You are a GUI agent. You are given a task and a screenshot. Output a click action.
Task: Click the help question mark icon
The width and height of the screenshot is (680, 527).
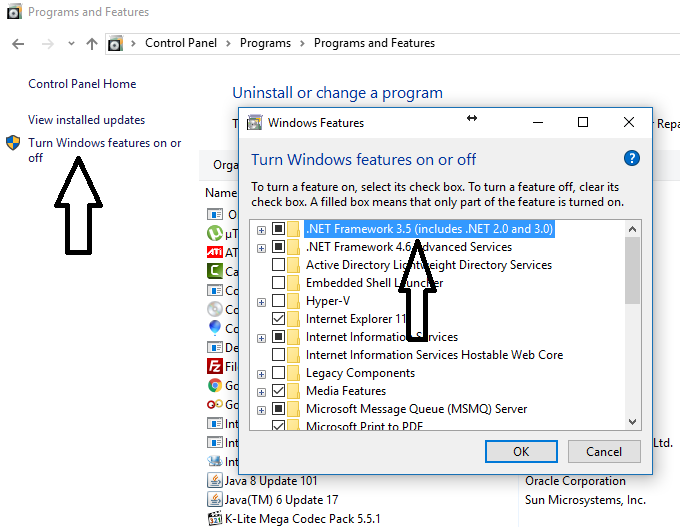pos(631,158)
